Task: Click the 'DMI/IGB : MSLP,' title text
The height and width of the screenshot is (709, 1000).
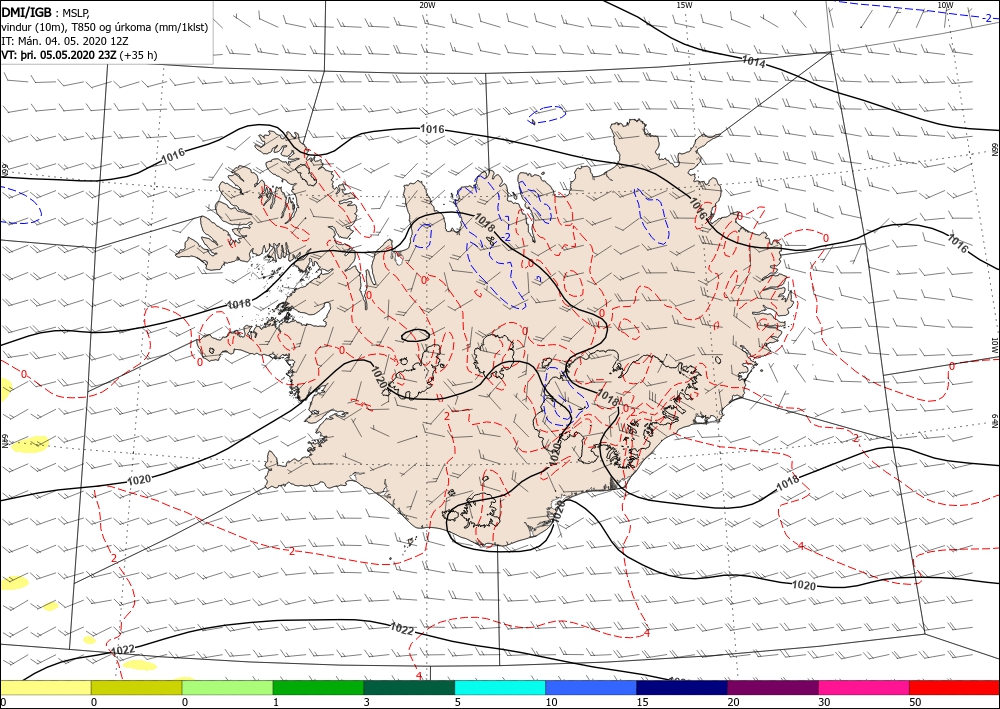Action: [x=46, y=13]
